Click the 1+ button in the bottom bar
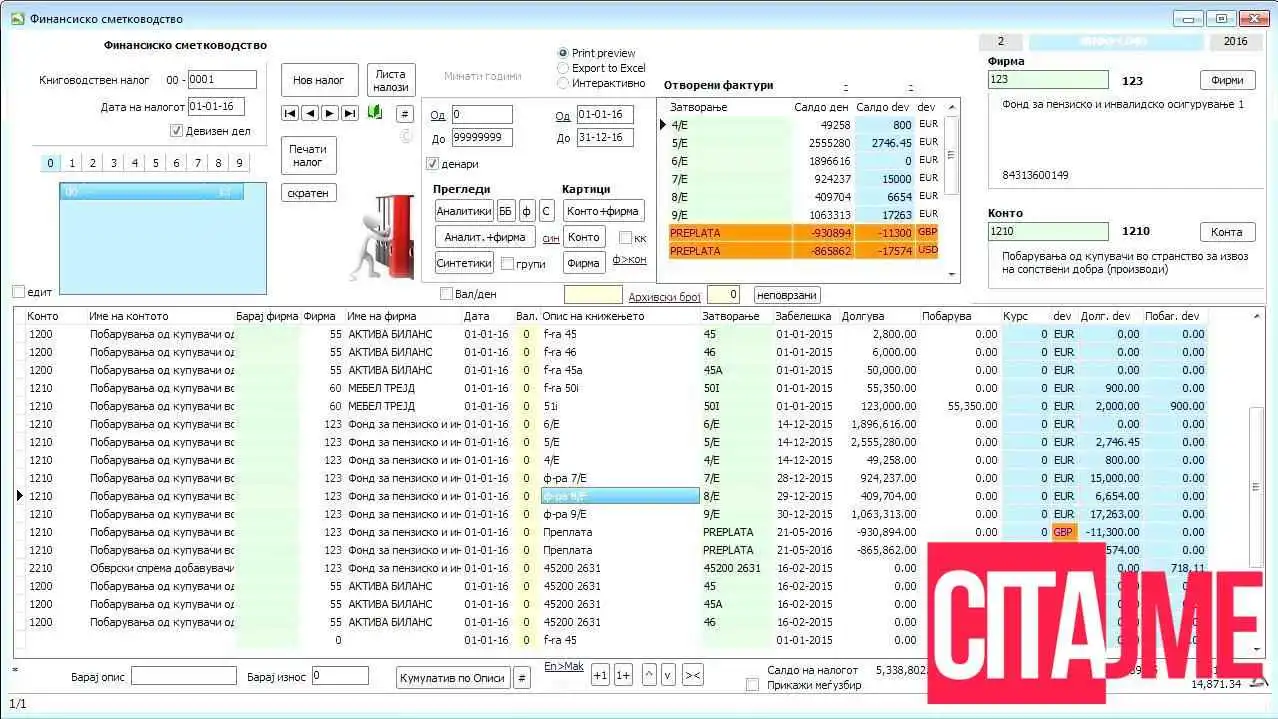1278x719 pixels. (x=623, y=675)
